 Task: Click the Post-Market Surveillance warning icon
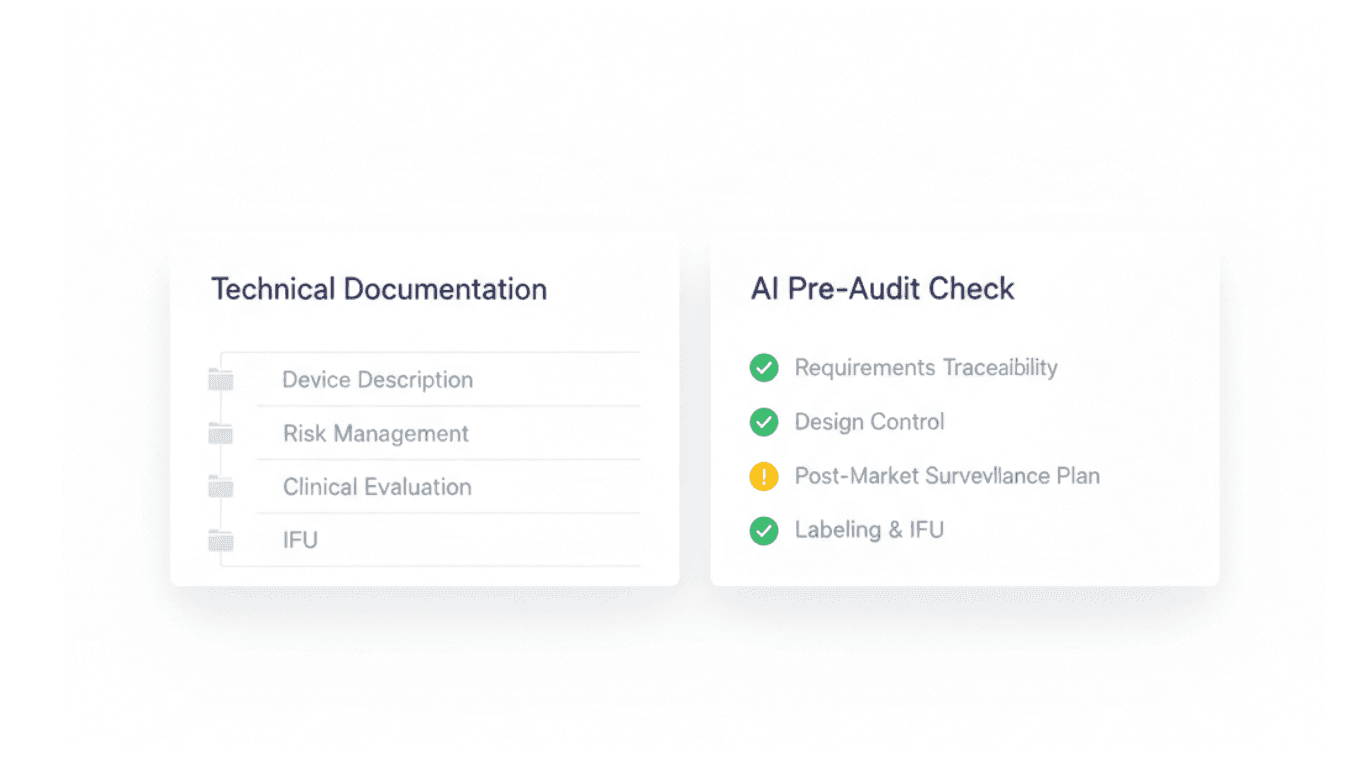[763, 477]
